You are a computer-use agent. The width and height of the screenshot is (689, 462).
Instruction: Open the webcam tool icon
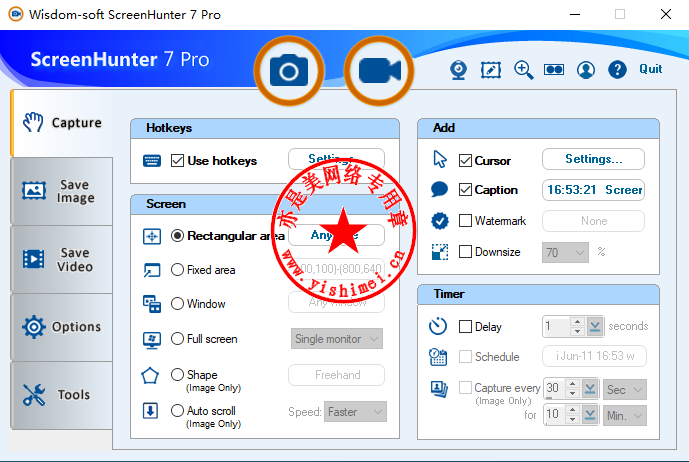click(458, 70)
